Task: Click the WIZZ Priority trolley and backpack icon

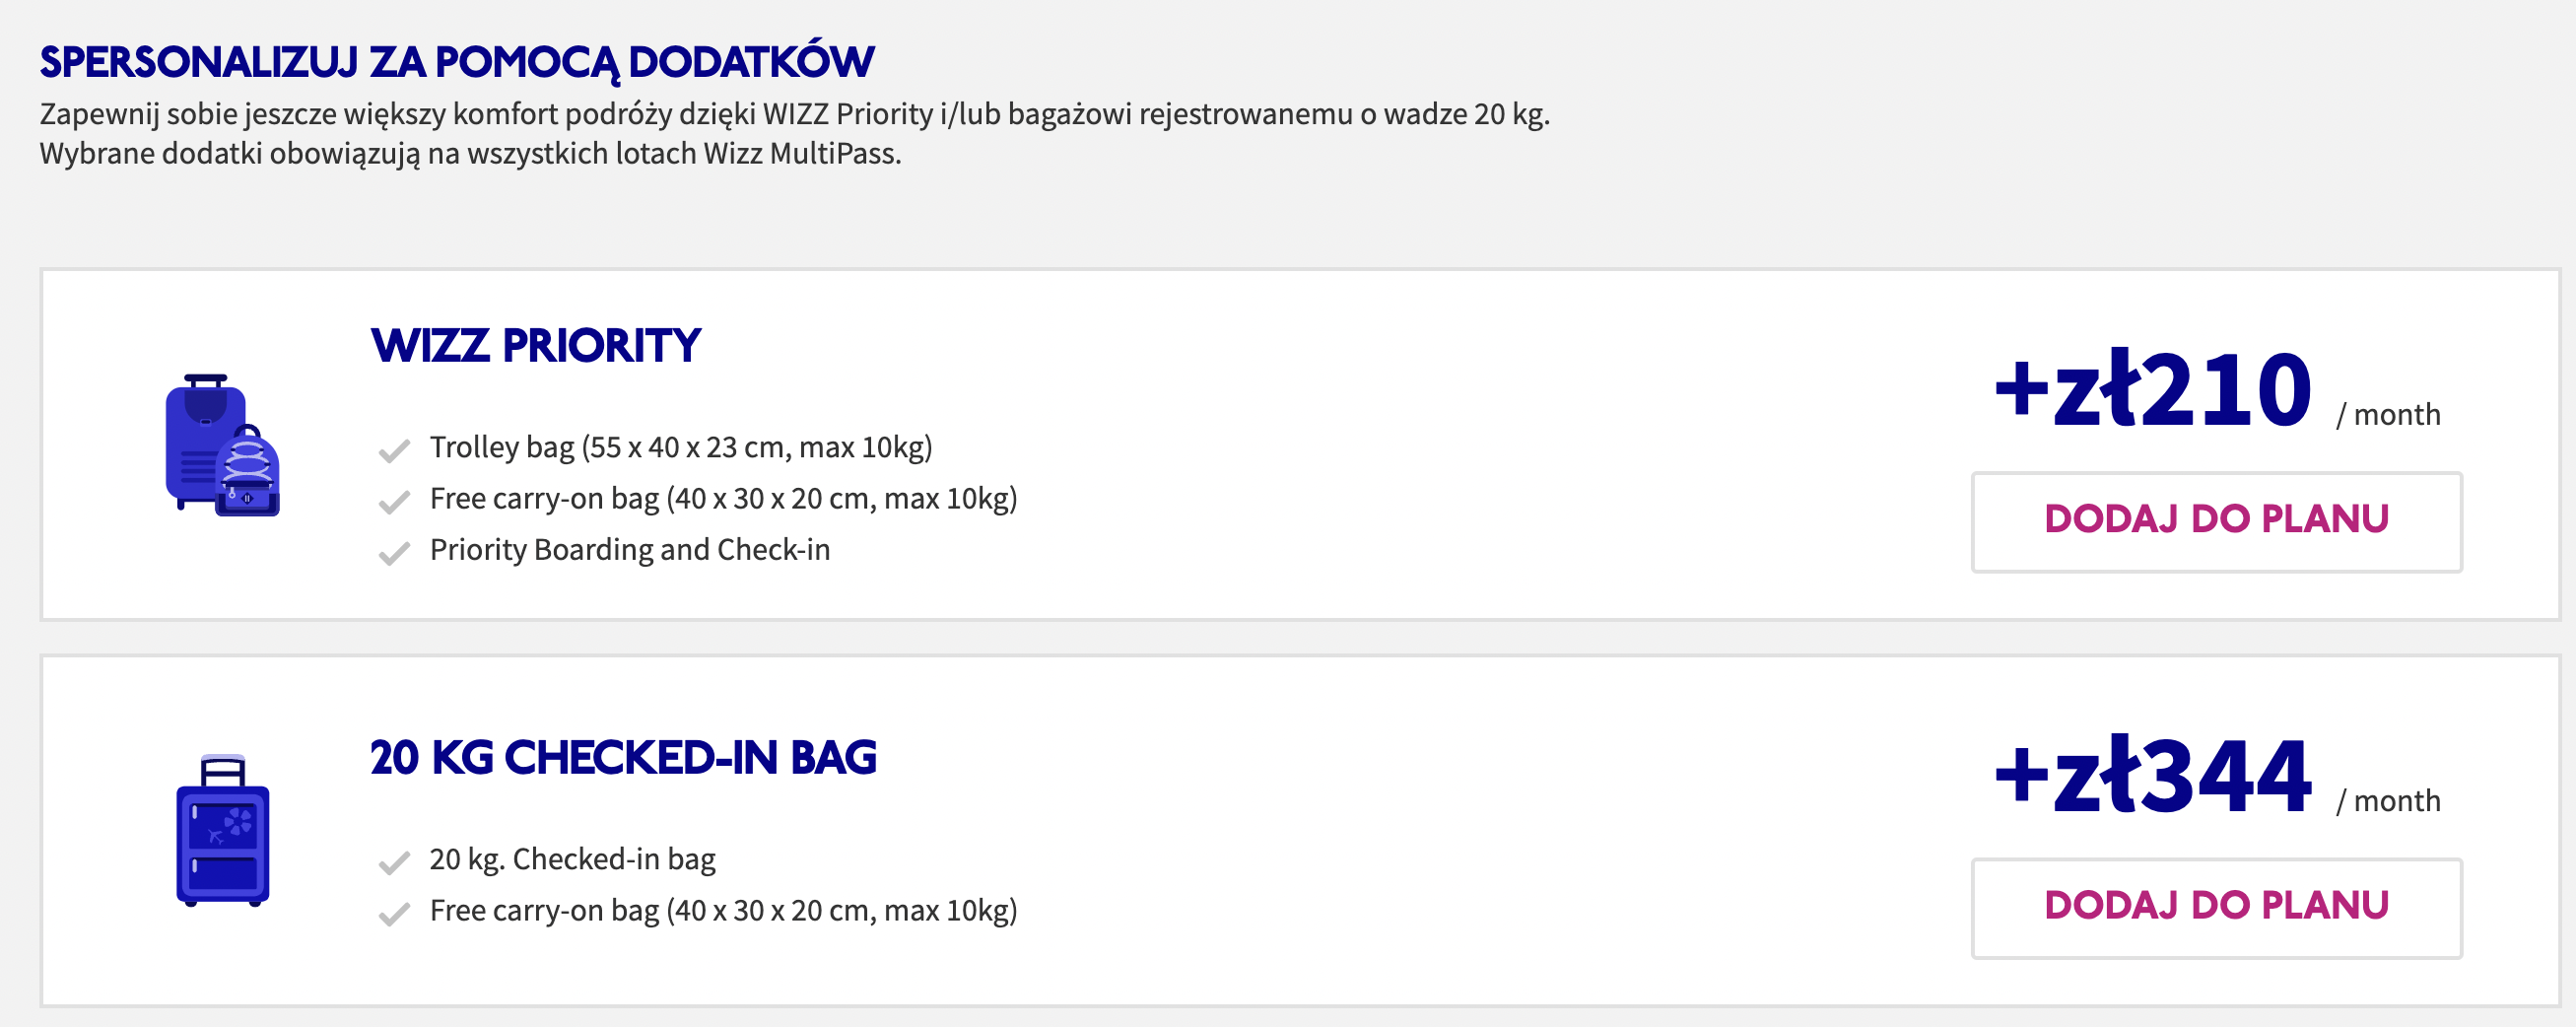Action: point(222,445)
